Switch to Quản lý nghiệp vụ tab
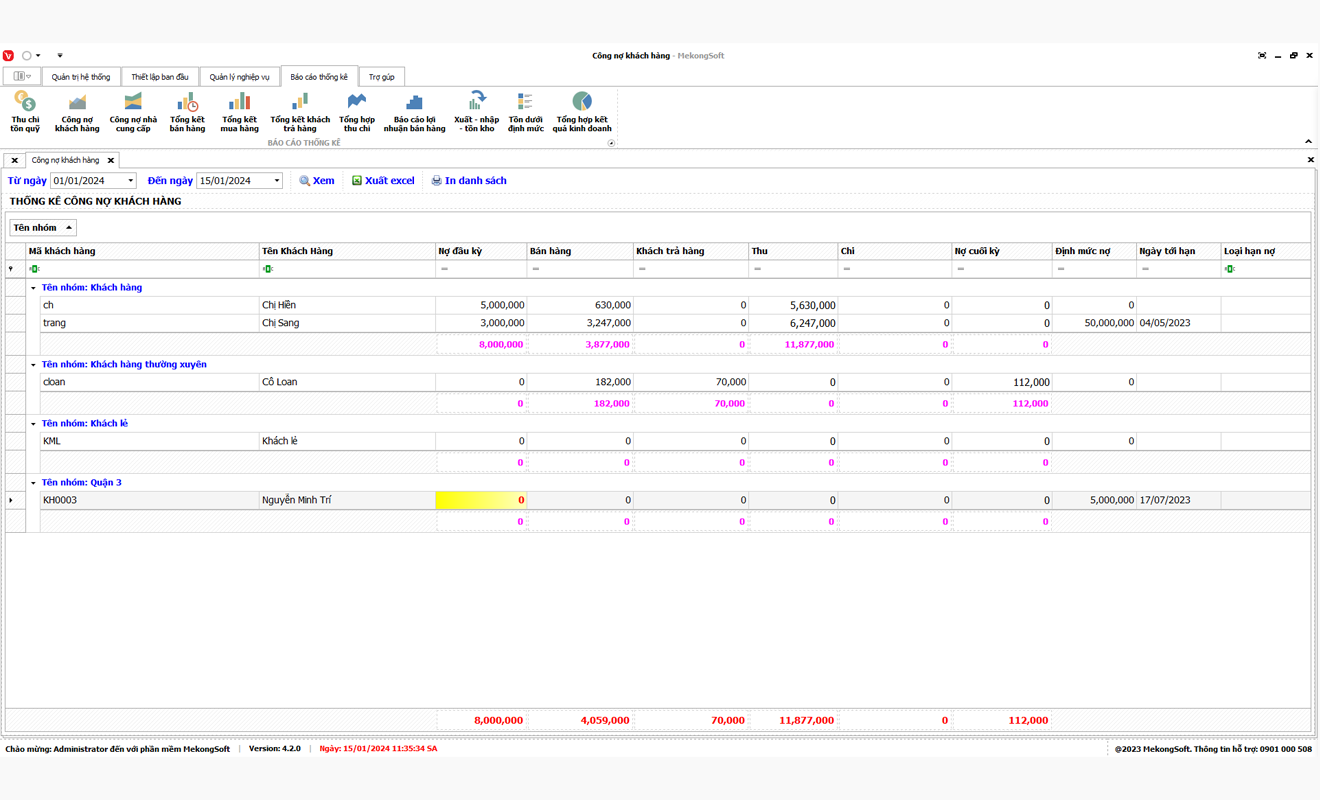1320x800 pixels. (x=239, y=77)
